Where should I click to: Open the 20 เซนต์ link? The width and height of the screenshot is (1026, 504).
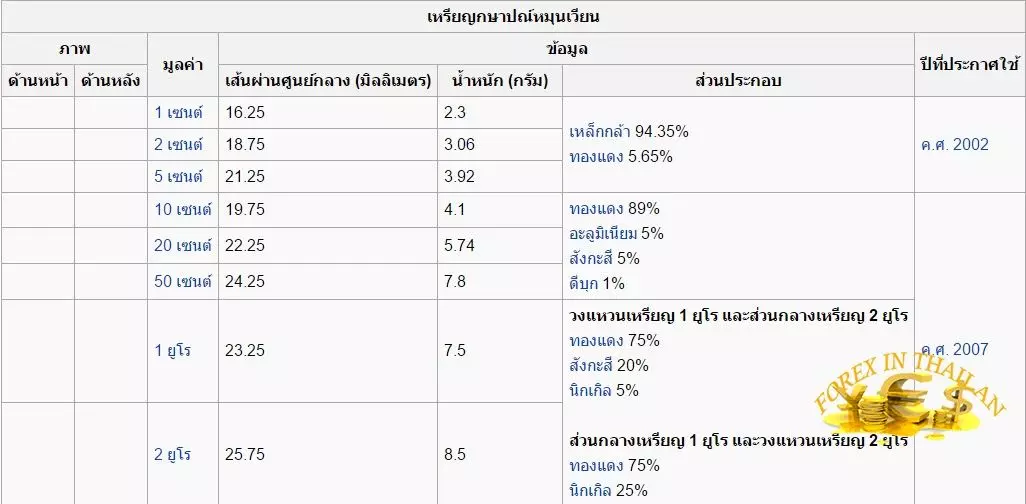pos(183,246)
